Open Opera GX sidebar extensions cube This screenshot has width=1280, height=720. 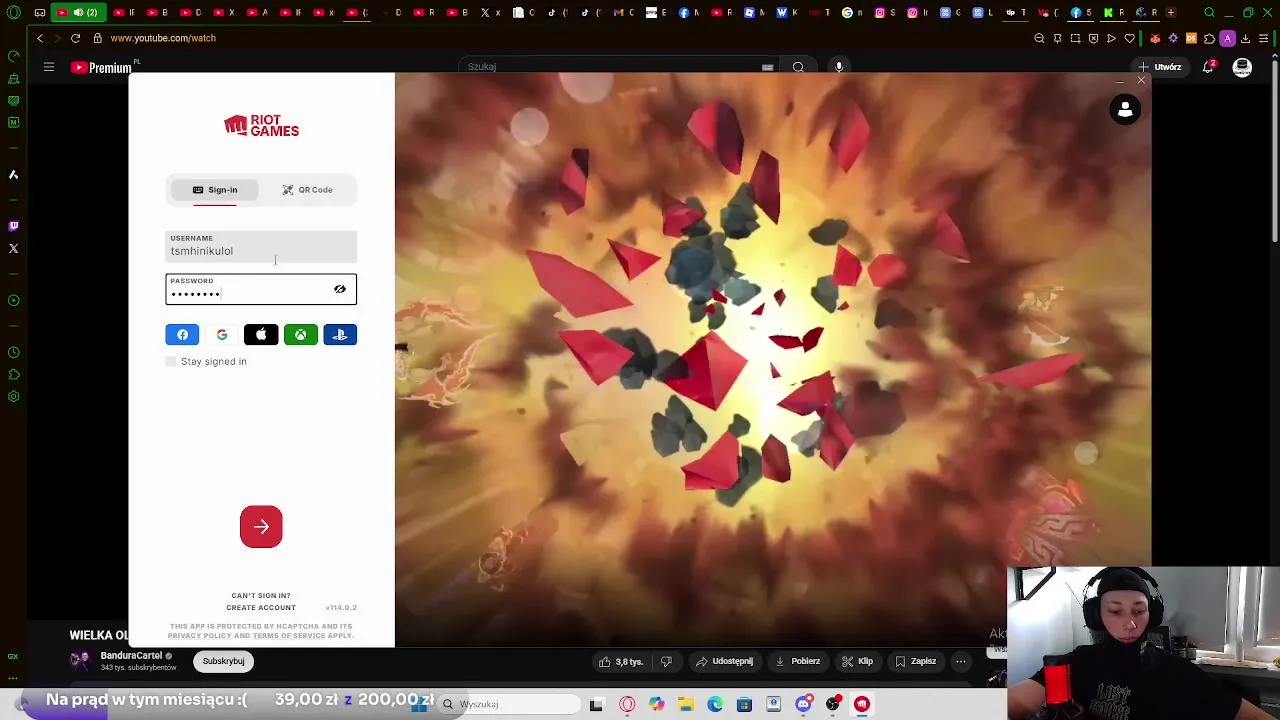(x=13, y=374)
